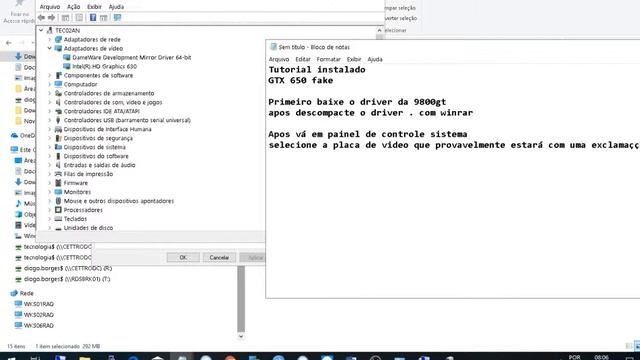Viewport: 640px width, 360px height.
Task: Open Ajuda menu in Device Manager
Action: 116,7
